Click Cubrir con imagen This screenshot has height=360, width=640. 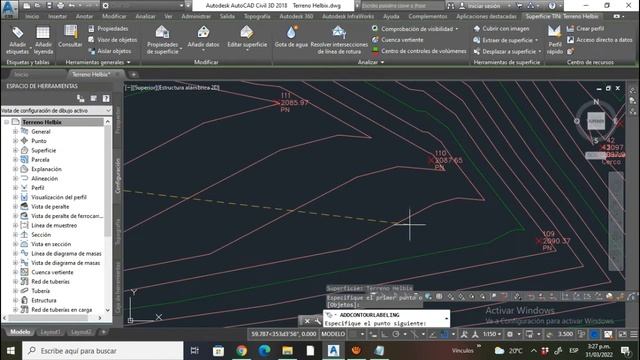pyautogui.click(x=501, y=29)
